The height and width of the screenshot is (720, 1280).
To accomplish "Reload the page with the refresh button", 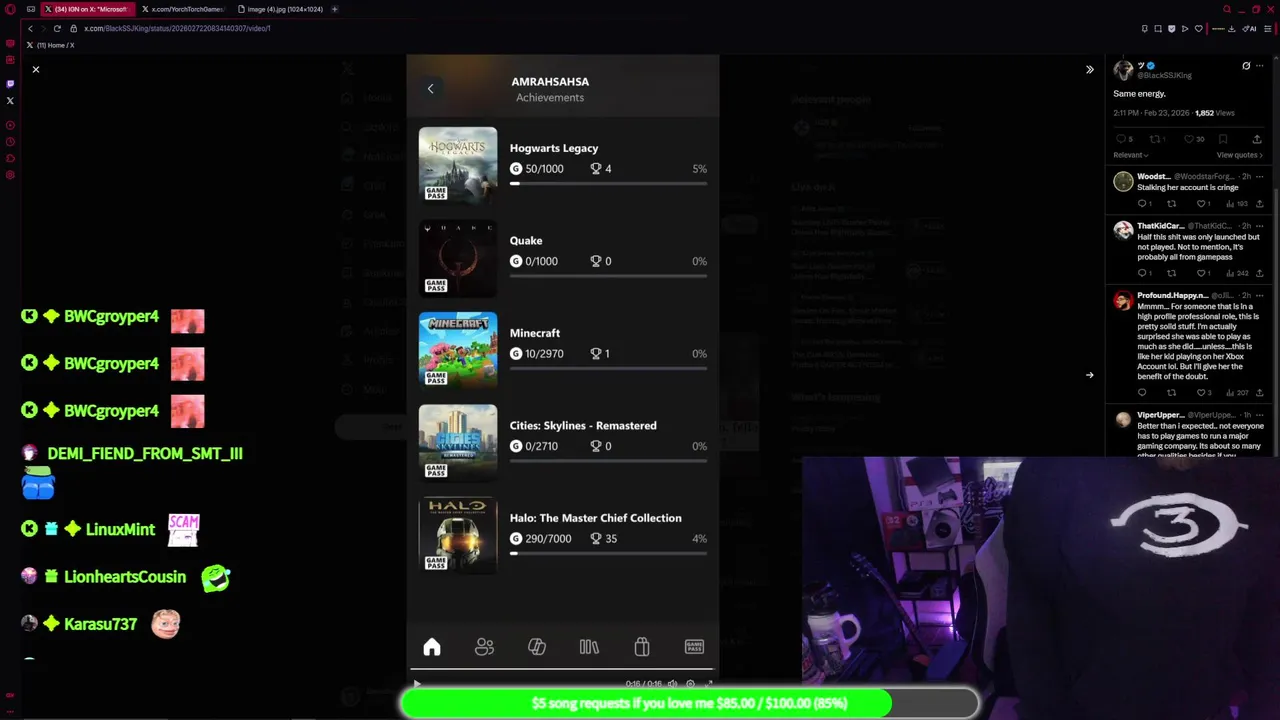I will click(57, 28).
